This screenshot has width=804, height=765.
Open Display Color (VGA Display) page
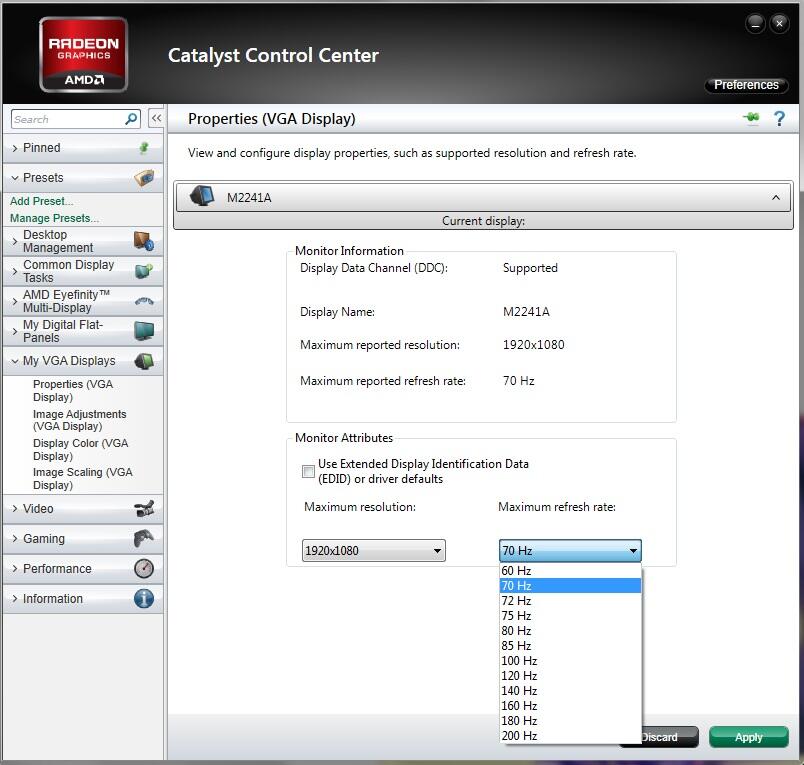81,450
